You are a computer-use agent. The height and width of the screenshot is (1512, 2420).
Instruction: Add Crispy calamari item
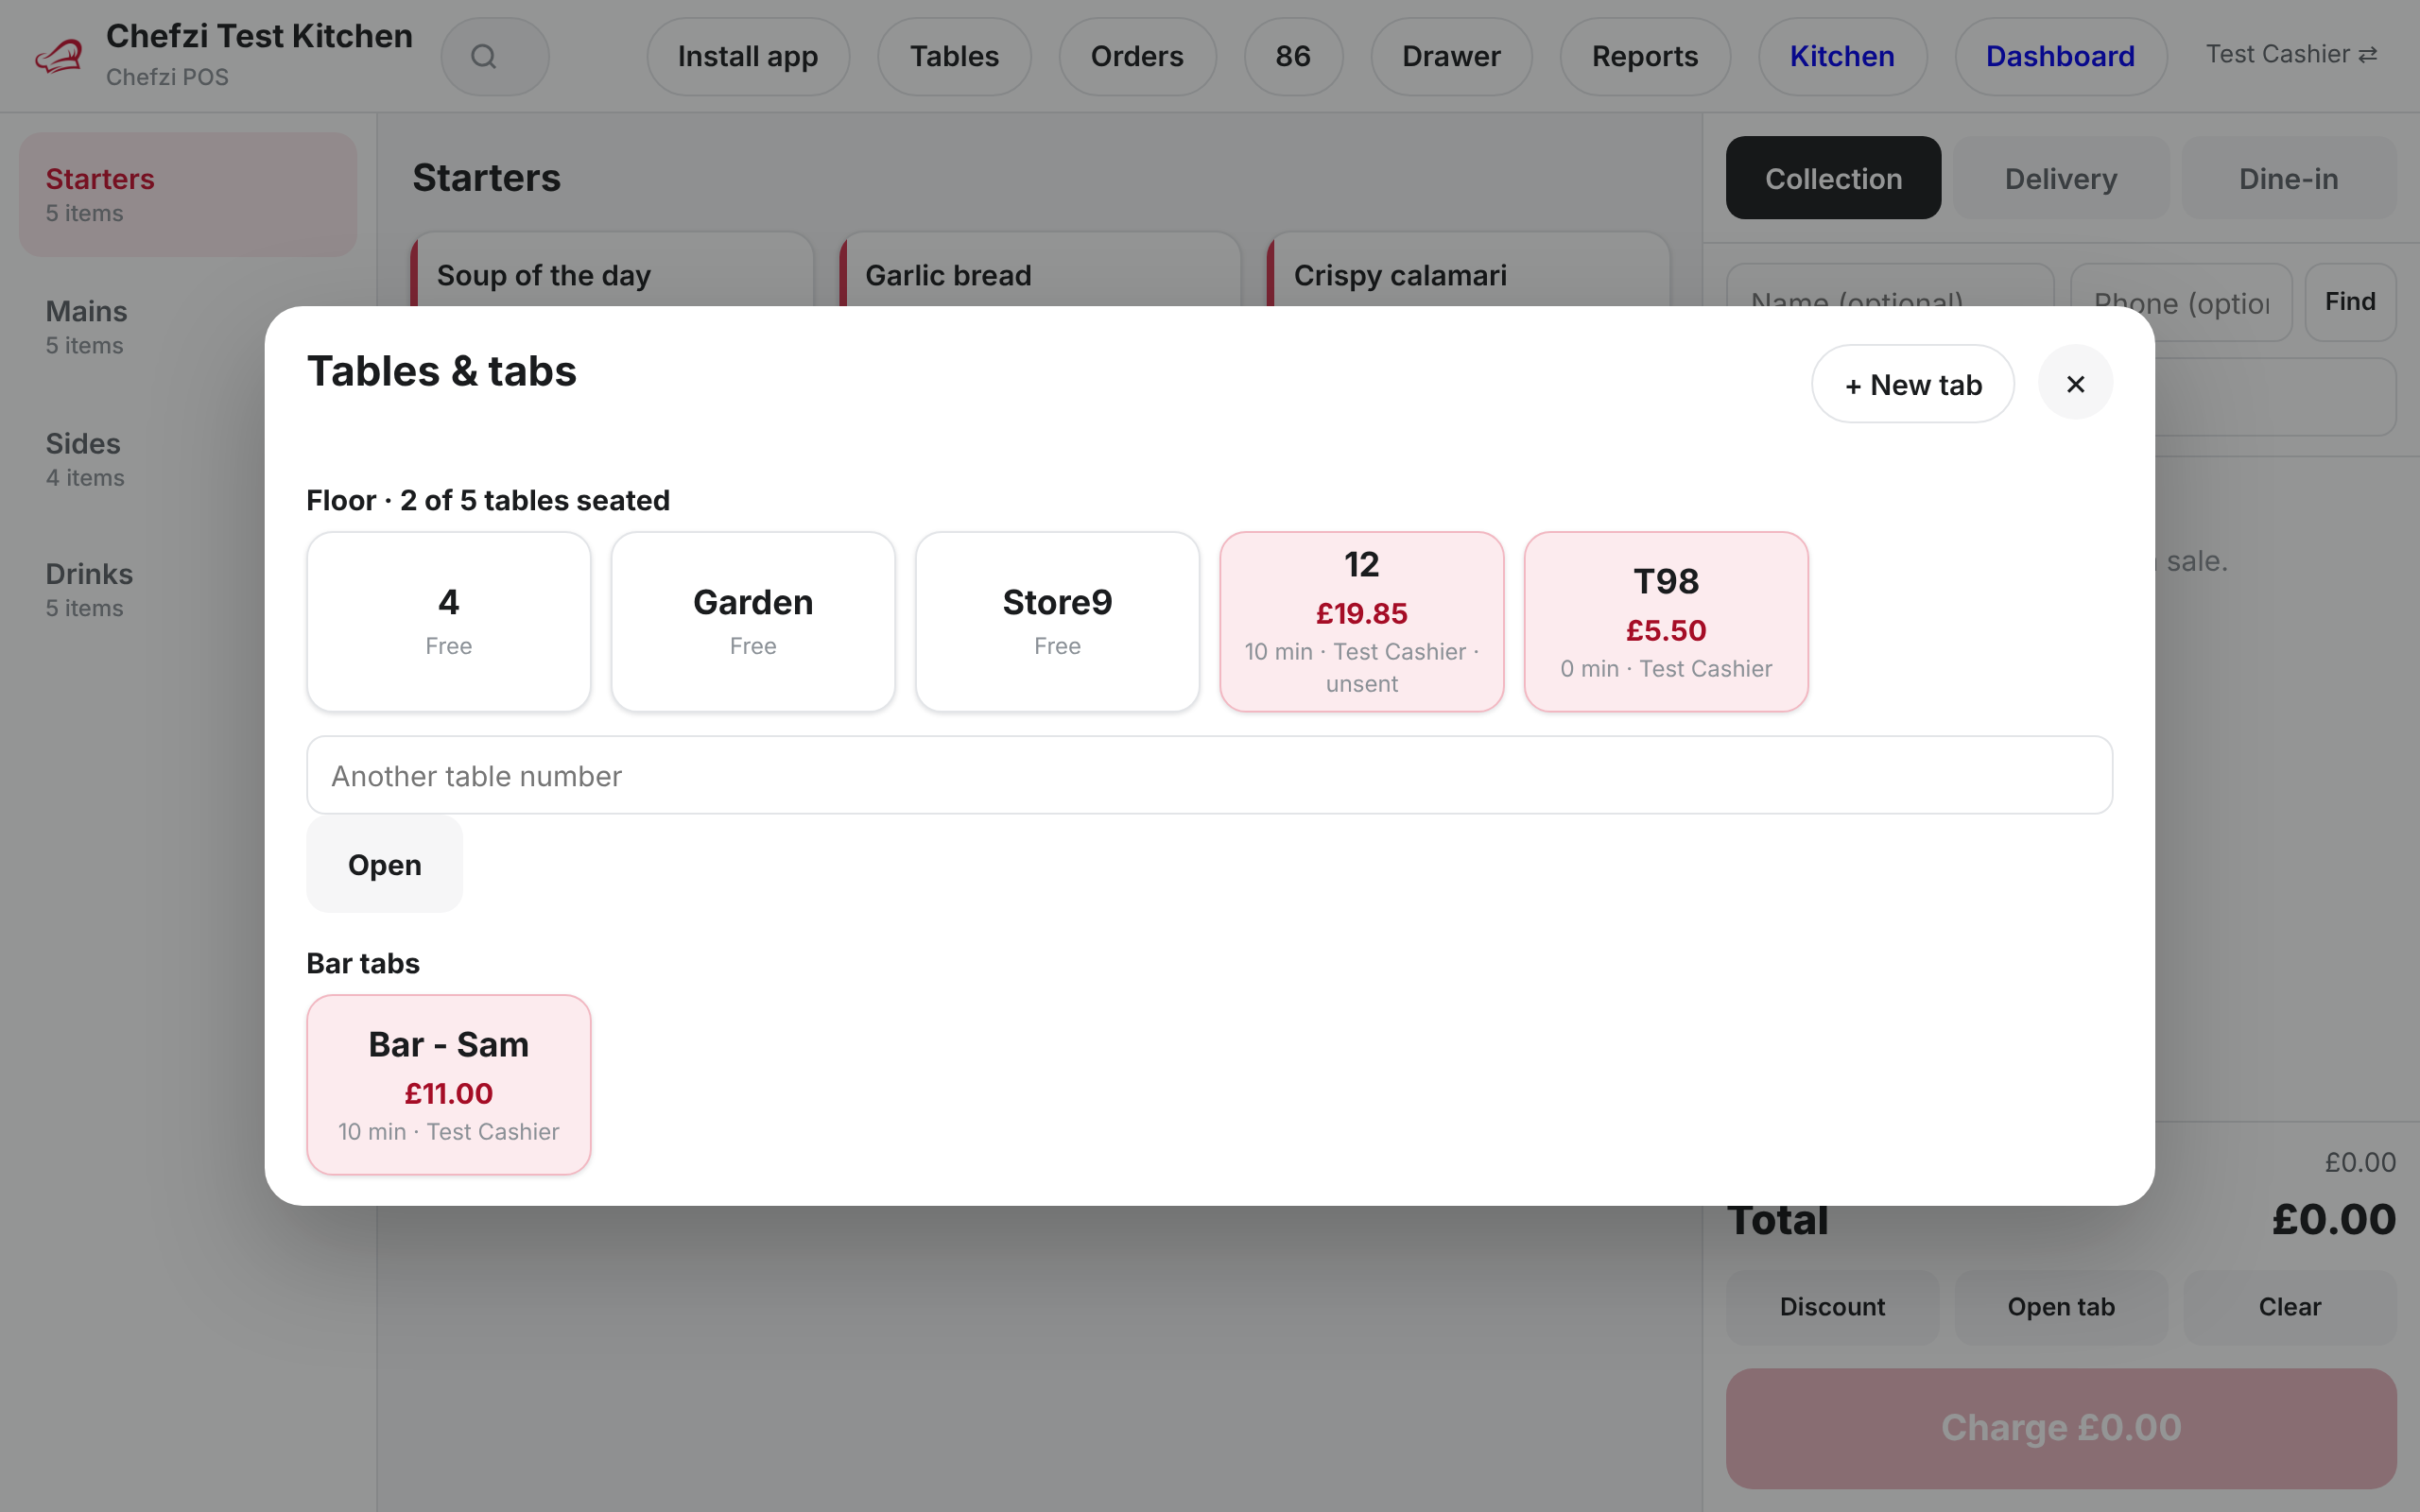click(x=1468, y=271)
